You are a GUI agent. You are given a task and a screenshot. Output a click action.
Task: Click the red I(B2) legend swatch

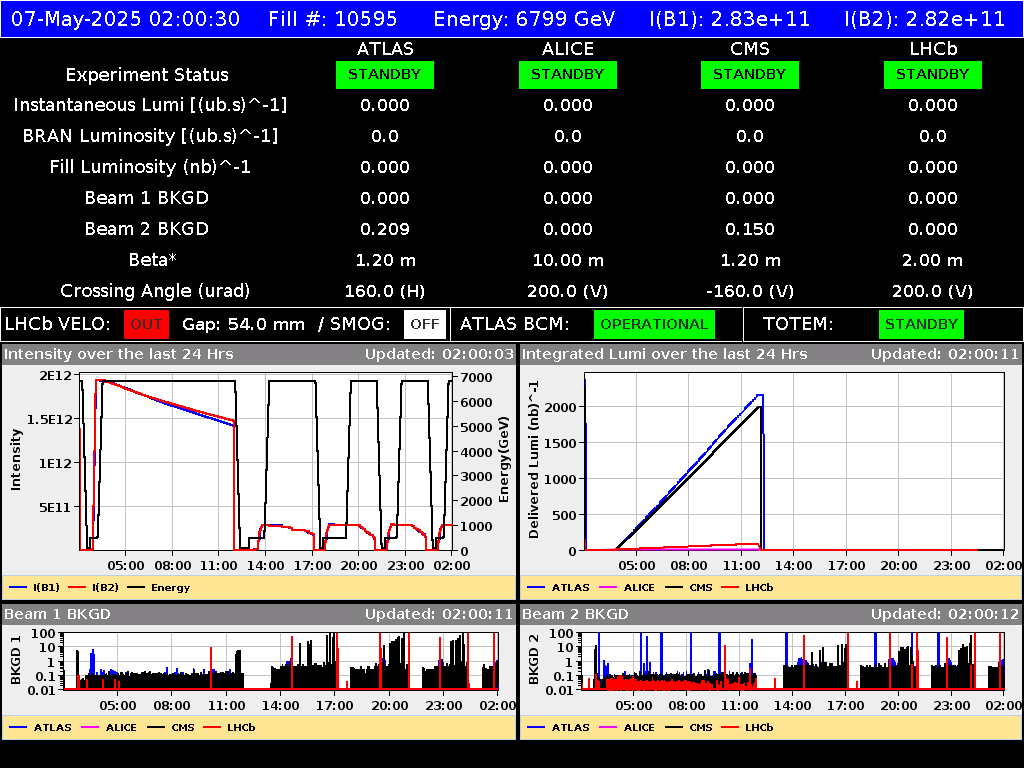(x=77, y=587)
